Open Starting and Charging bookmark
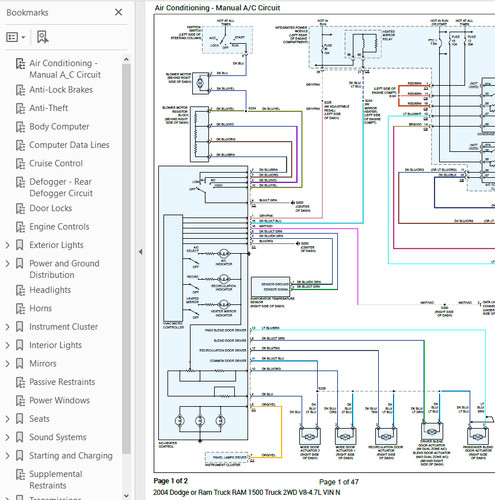The width and height of the screenshot is (495, 500). tap(71, 456)
